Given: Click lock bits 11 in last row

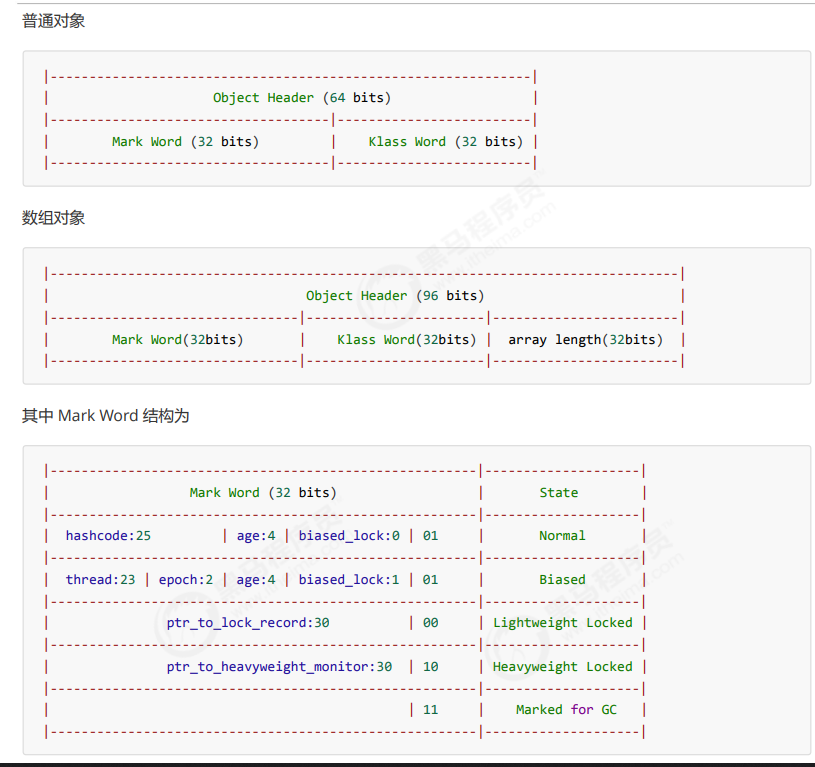Looking at the screenshot, I should tap(430, 710).
